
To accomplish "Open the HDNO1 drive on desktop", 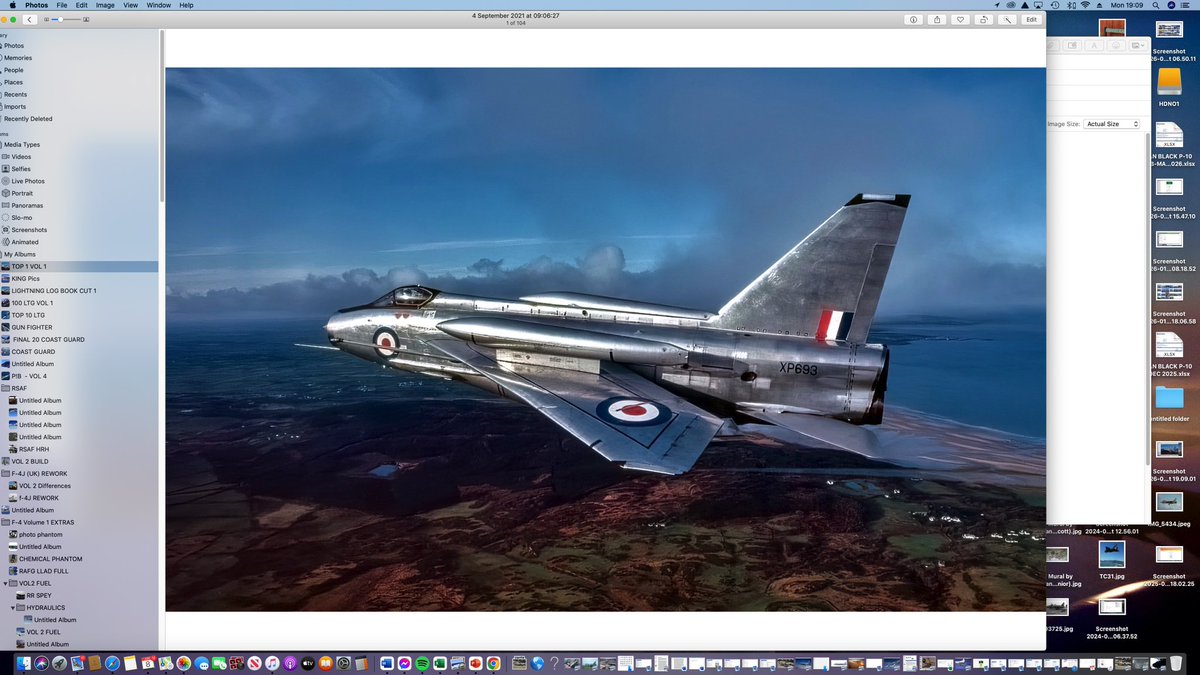I will (x=1168, y=84).
